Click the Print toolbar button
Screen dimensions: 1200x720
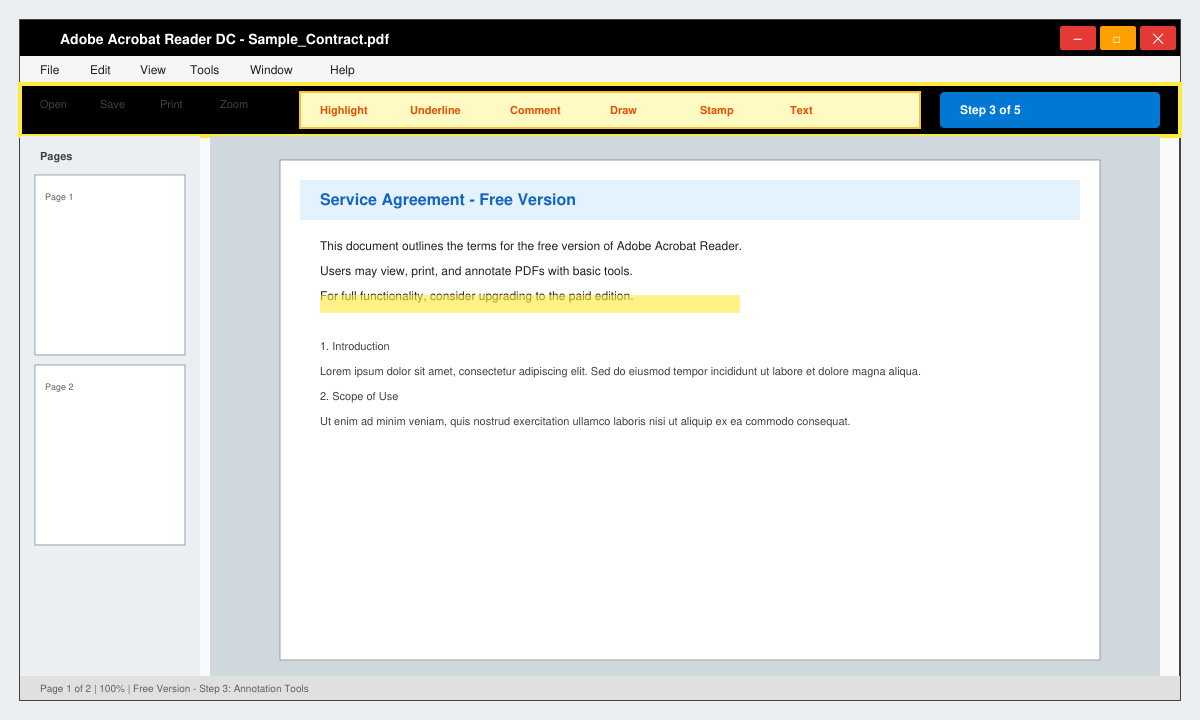point(171,104)
